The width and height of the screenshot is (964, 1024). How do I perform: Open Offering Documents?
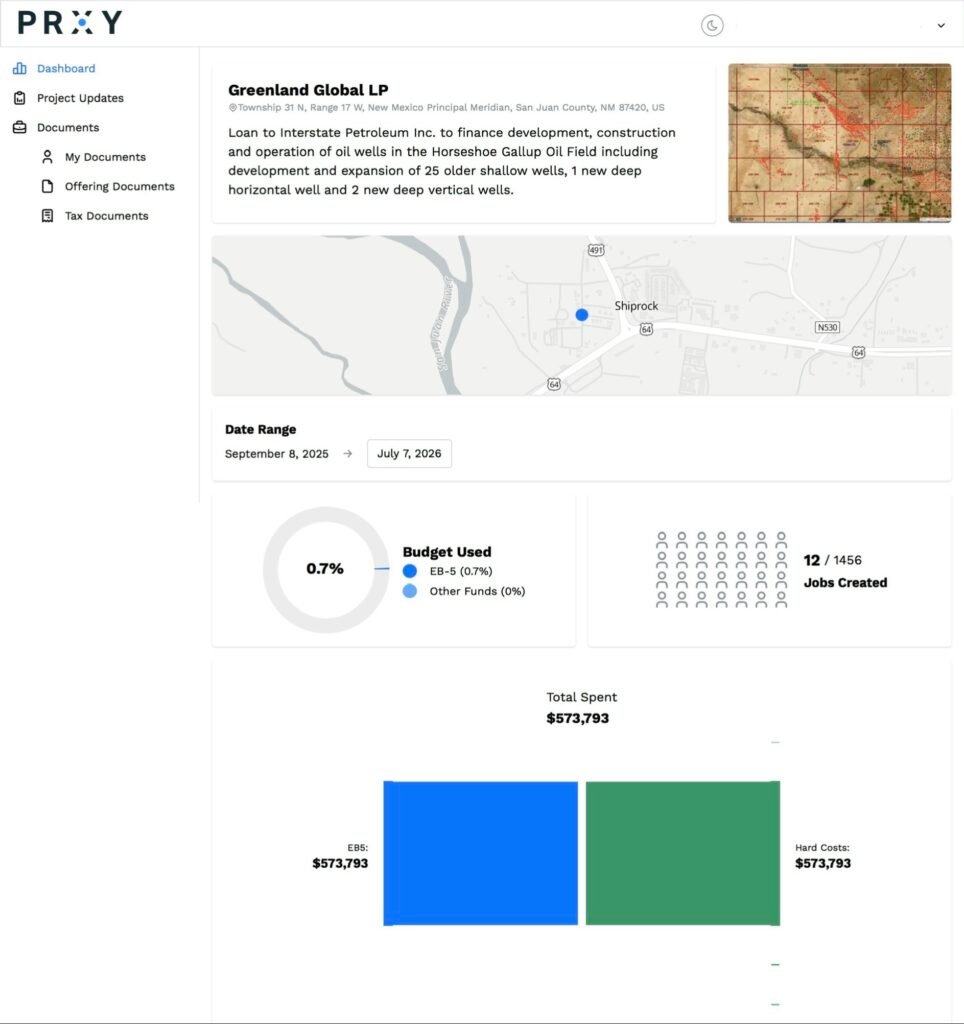[x=120, y=186]
